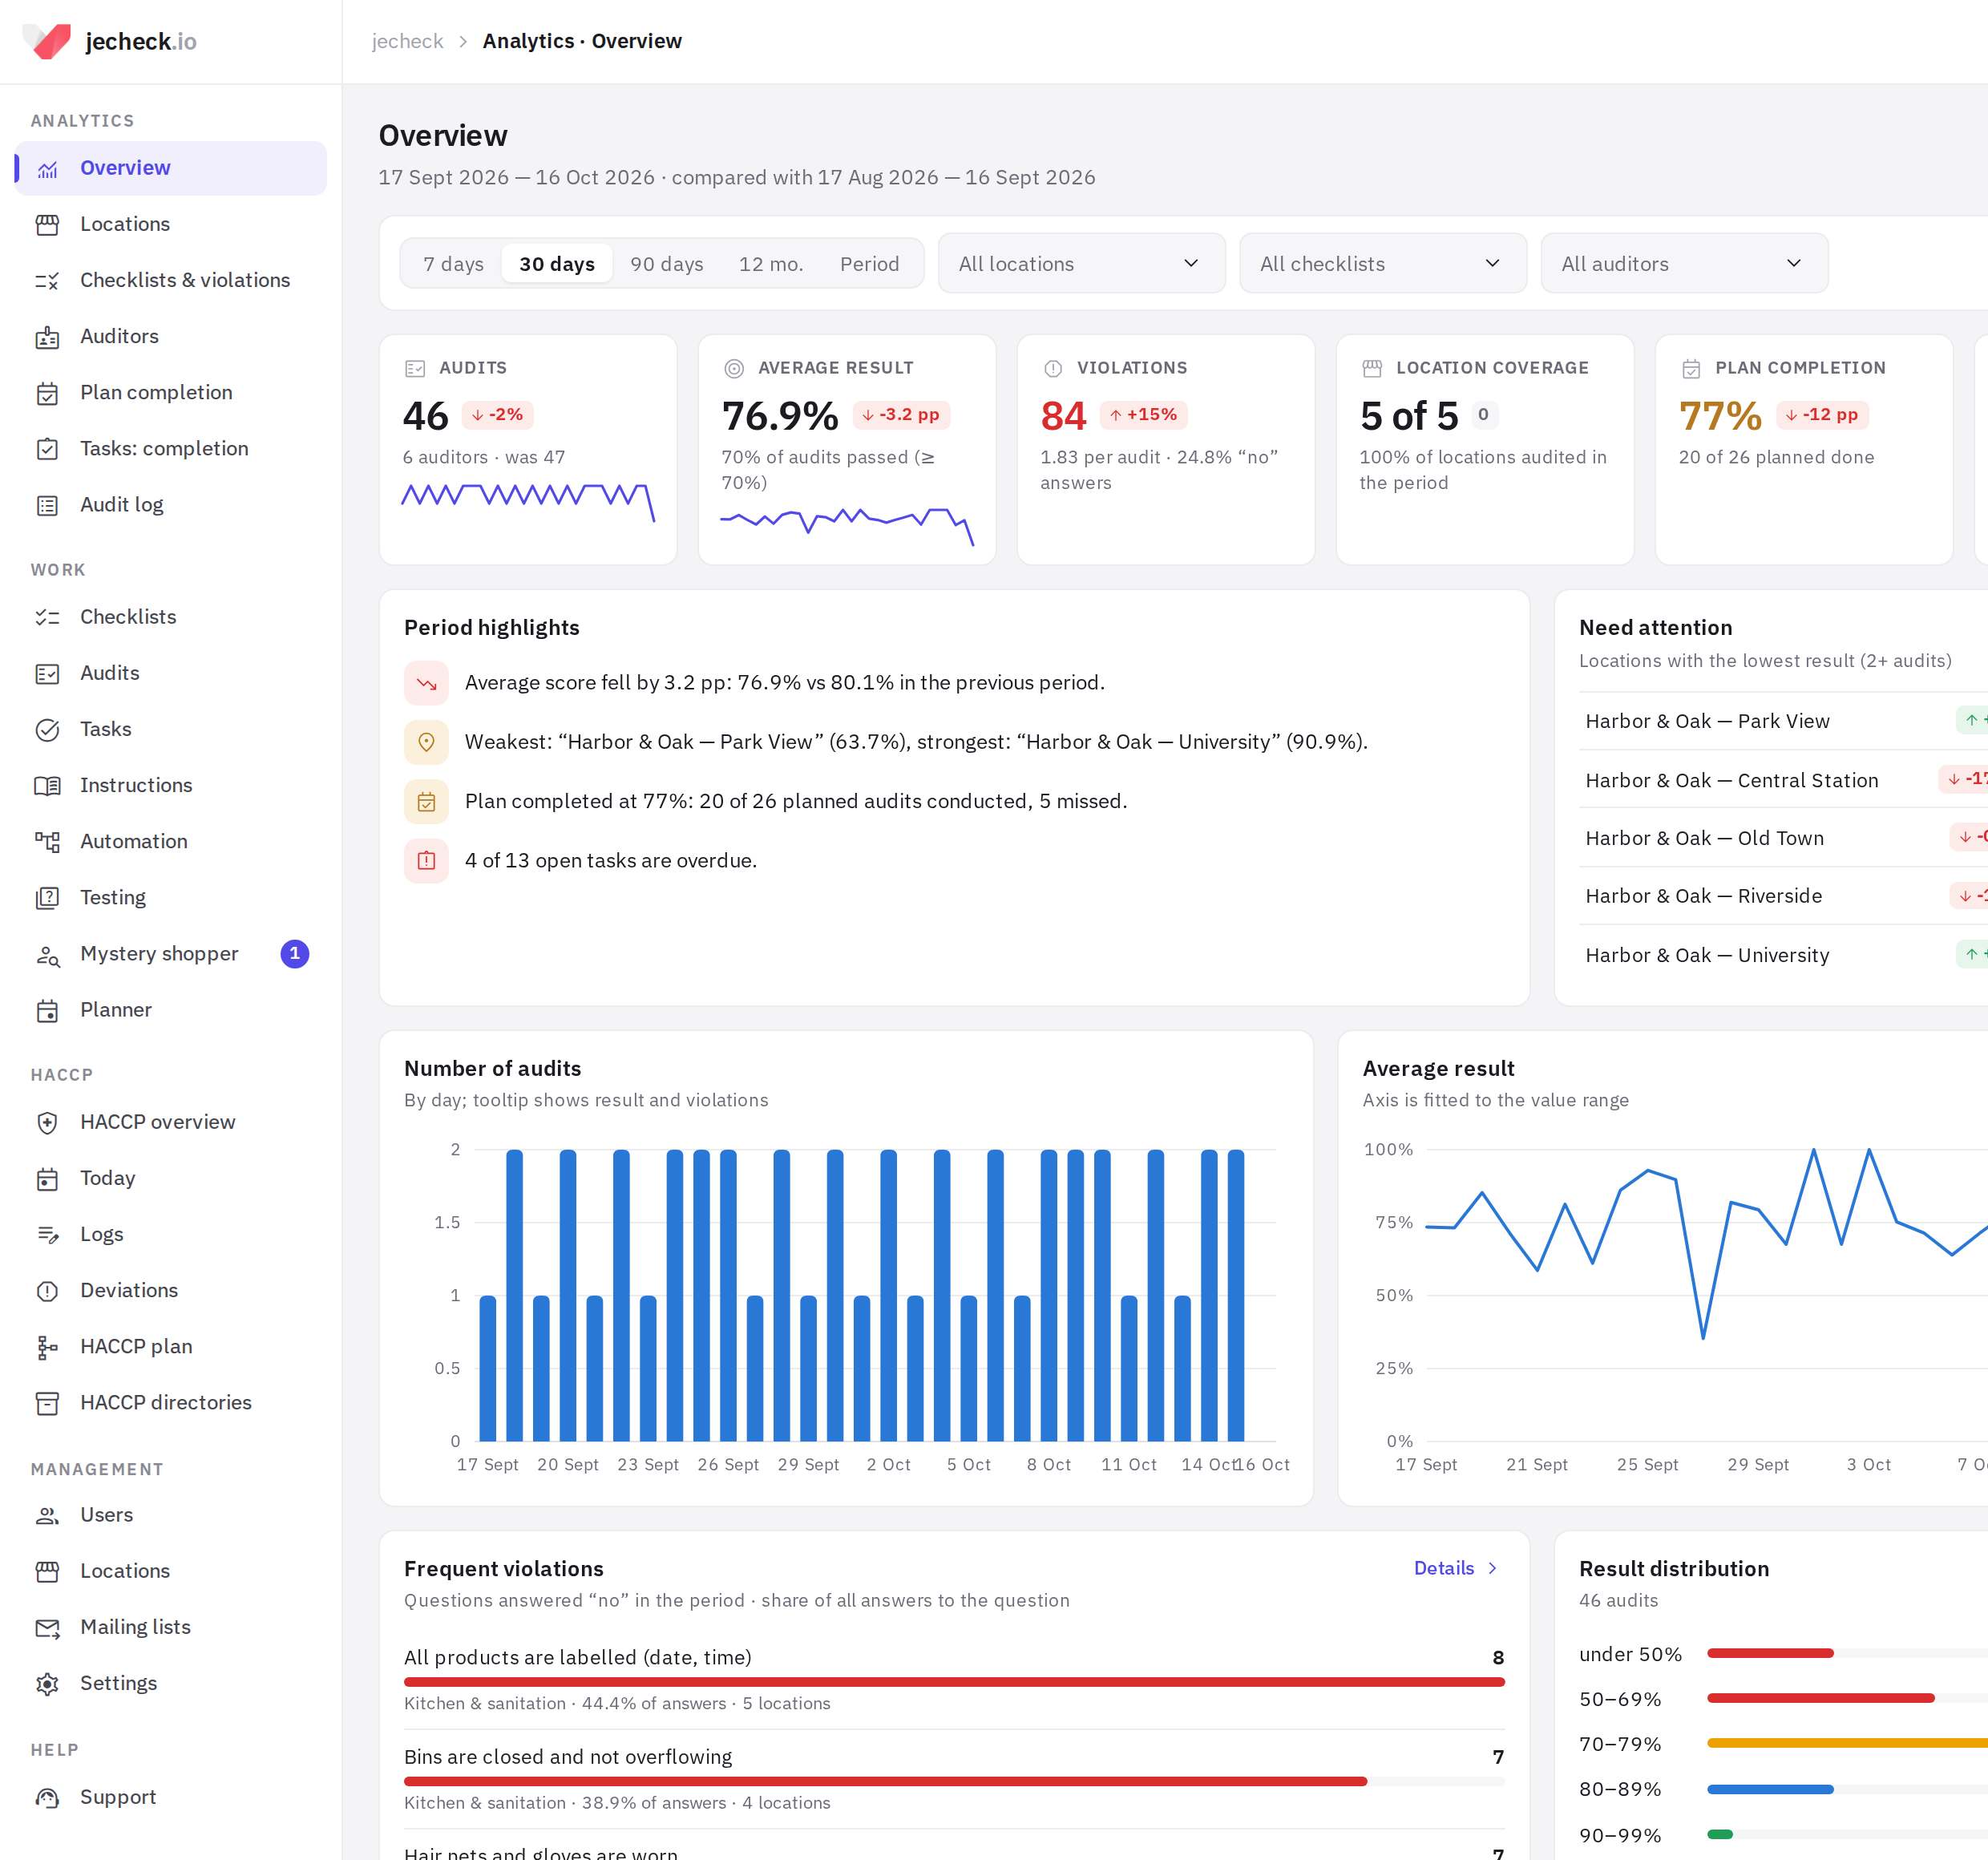Click the Testing icon in sidebar
The image size is (1988, 1860).
pos(47,898)
